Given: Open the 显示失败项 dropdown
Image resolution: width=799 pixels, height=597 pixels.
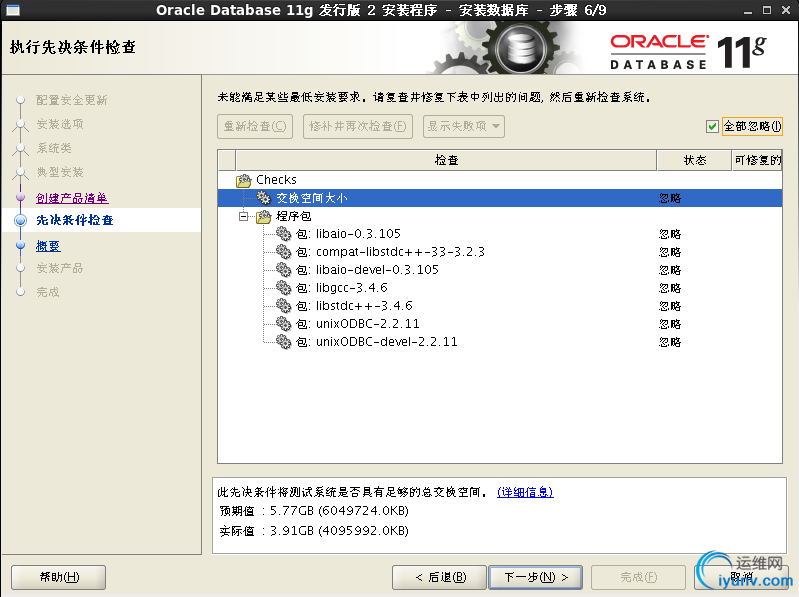Looking at the screenshot, I should coord(464,126).
